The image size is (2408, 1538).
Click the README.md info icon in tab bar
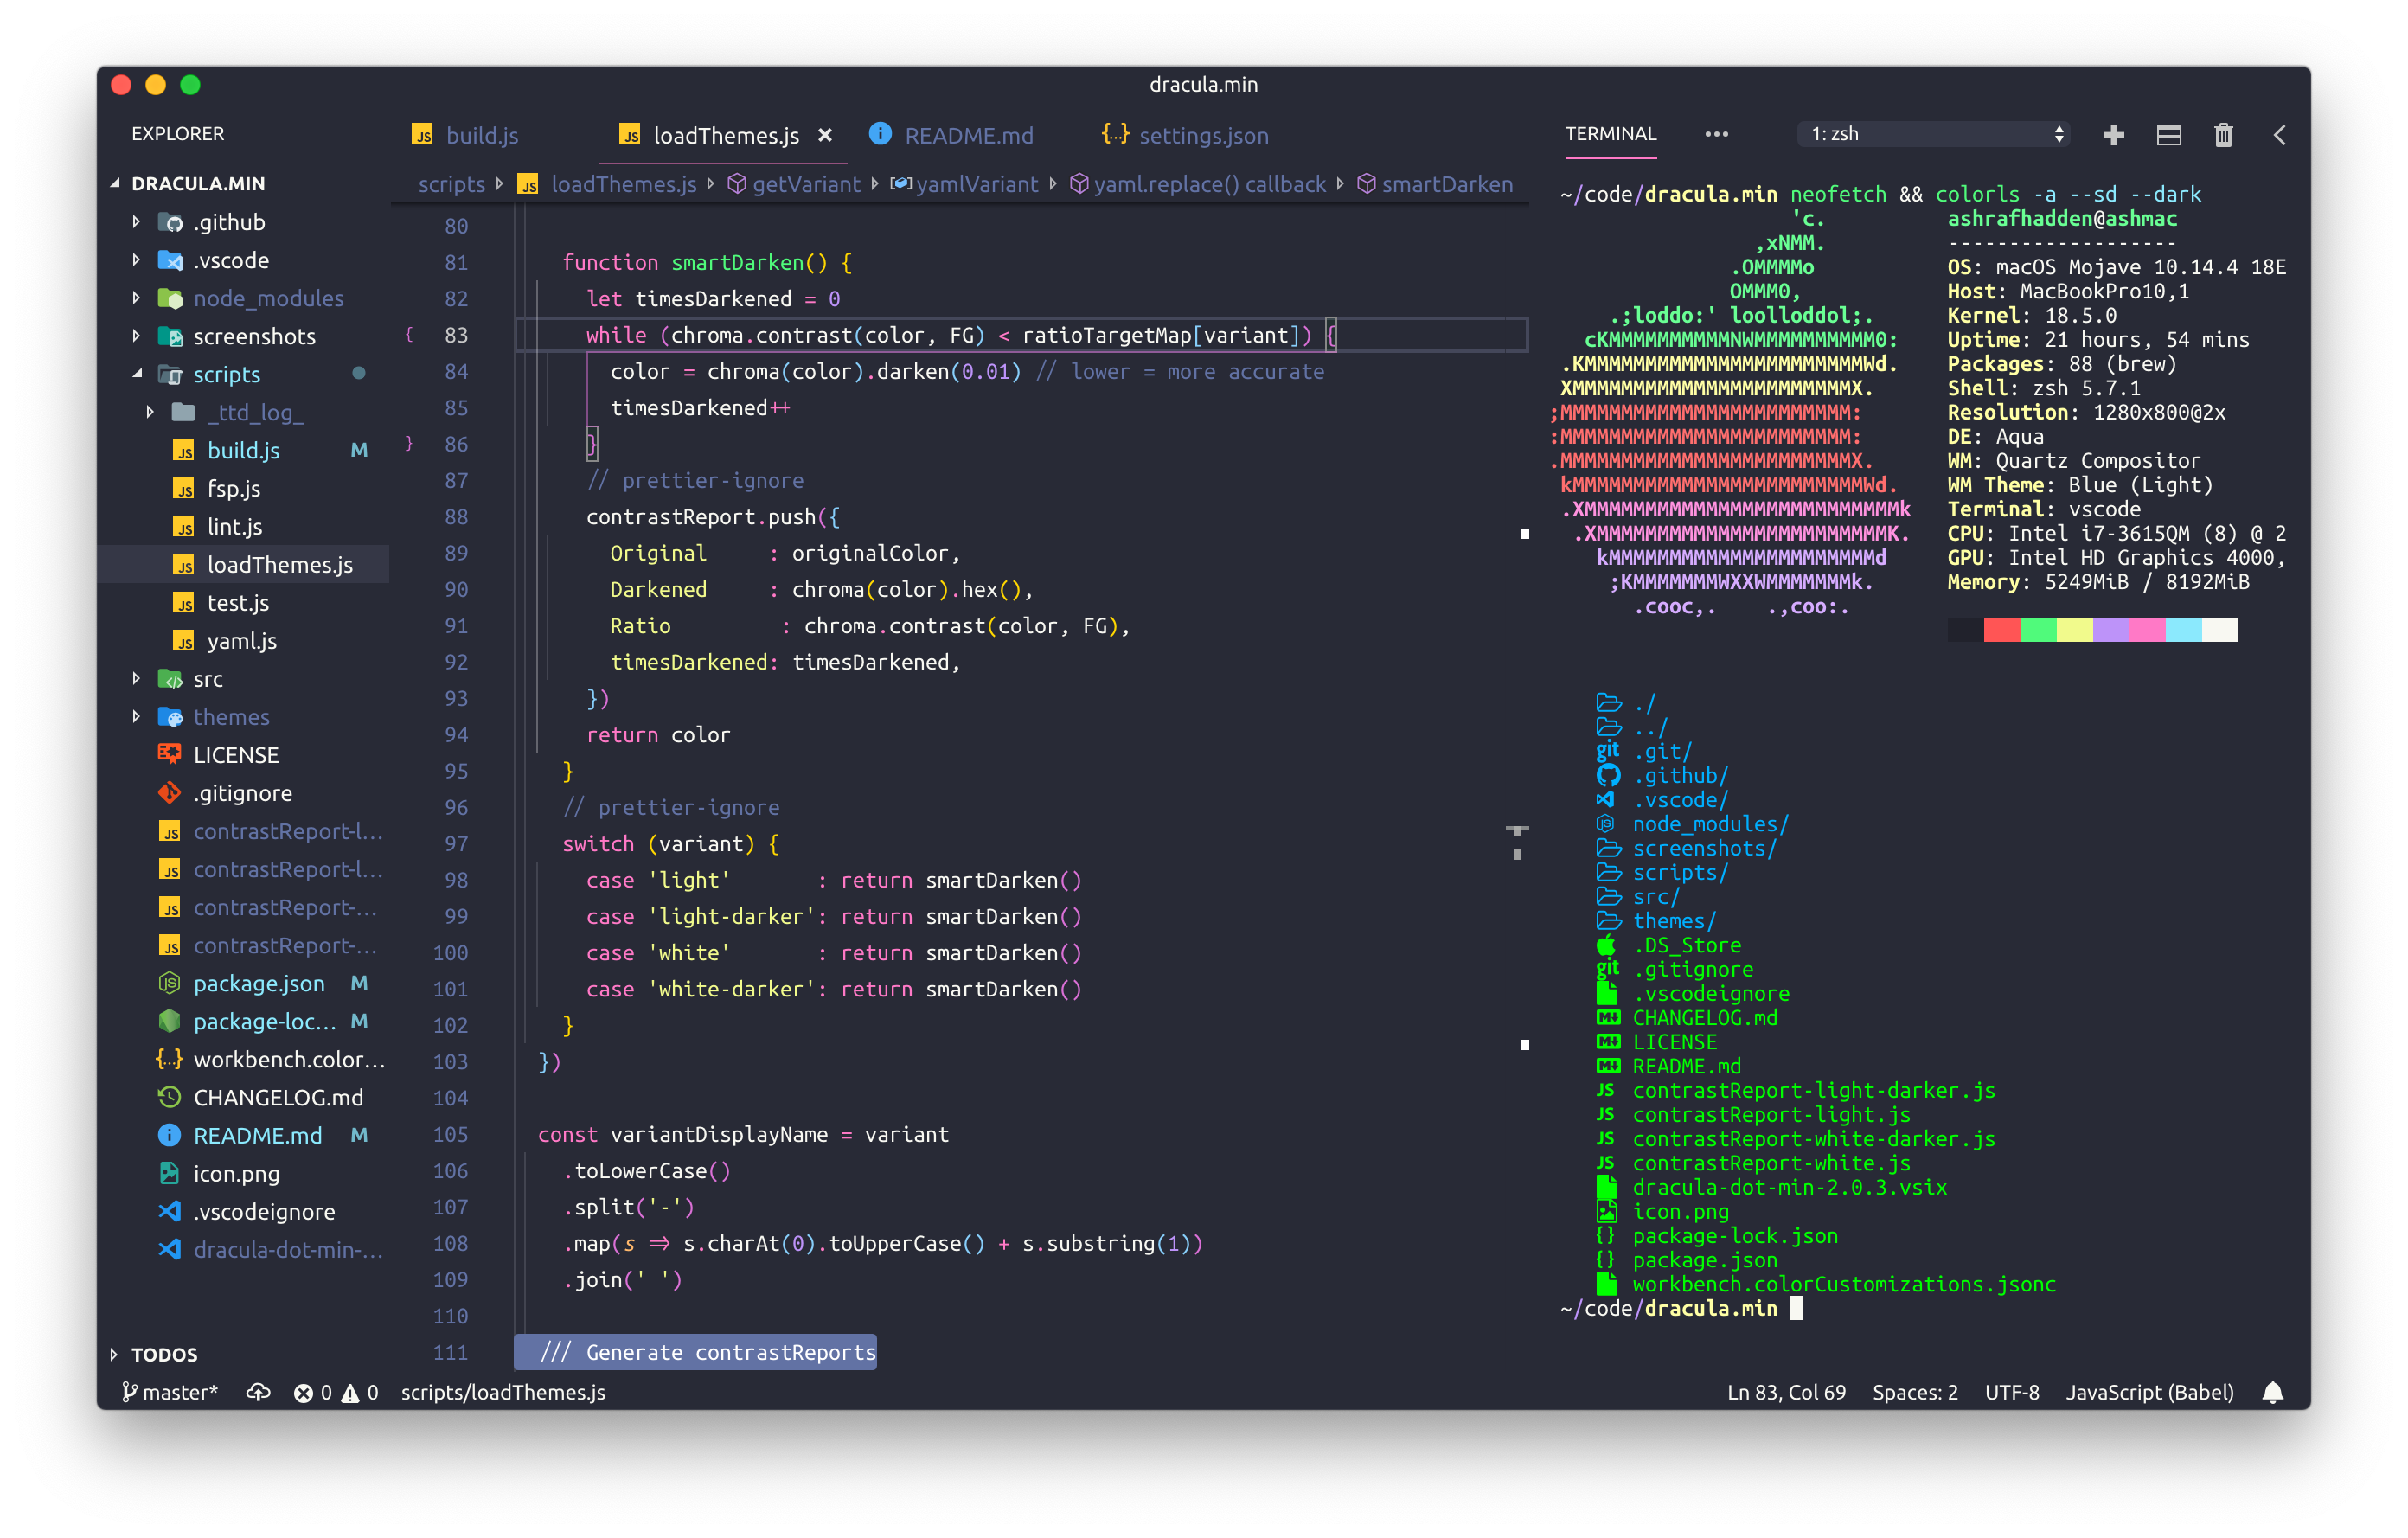click(874, 137)
